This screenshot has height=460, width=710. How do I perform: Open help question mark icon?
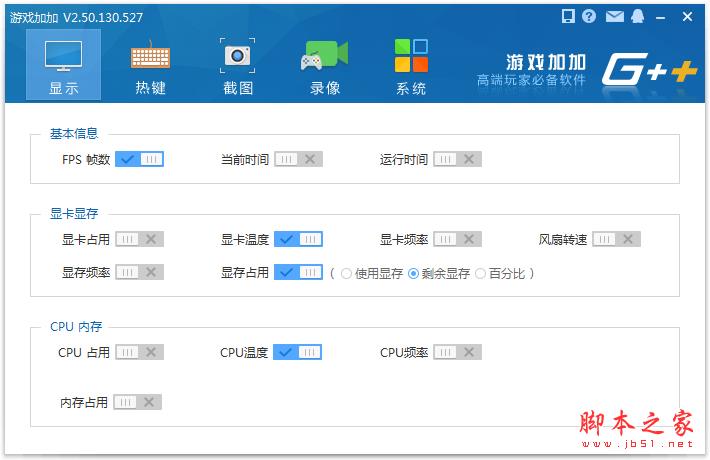pyautogui.click(x=589, y=16)
